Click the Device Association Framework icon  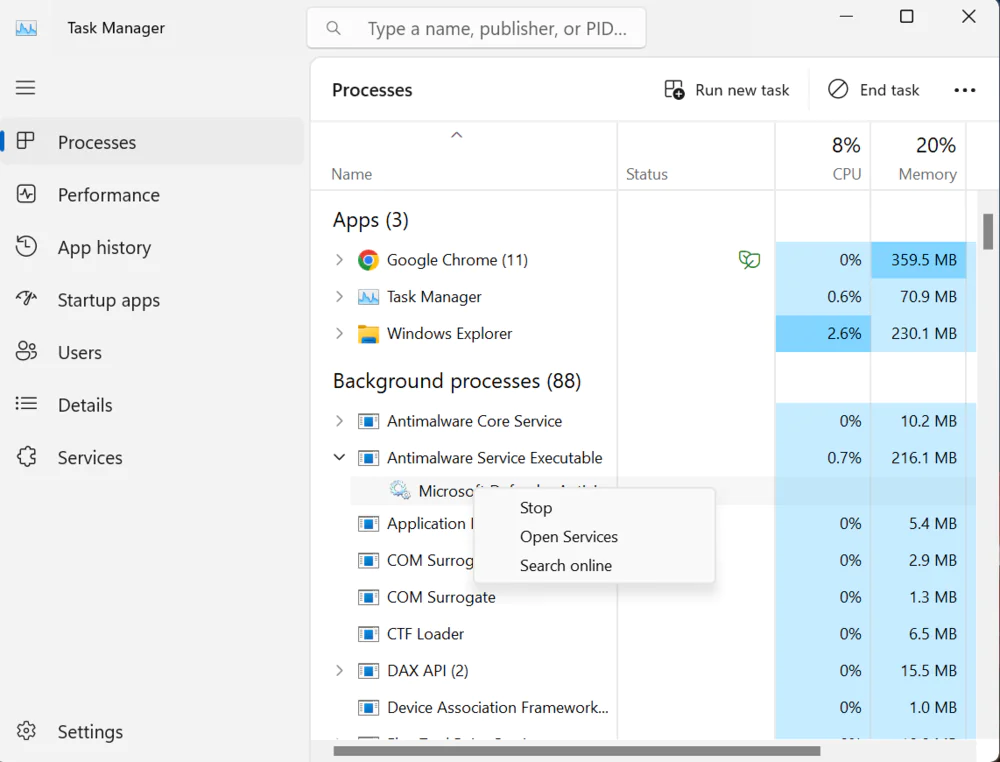(x=368, y=708)
